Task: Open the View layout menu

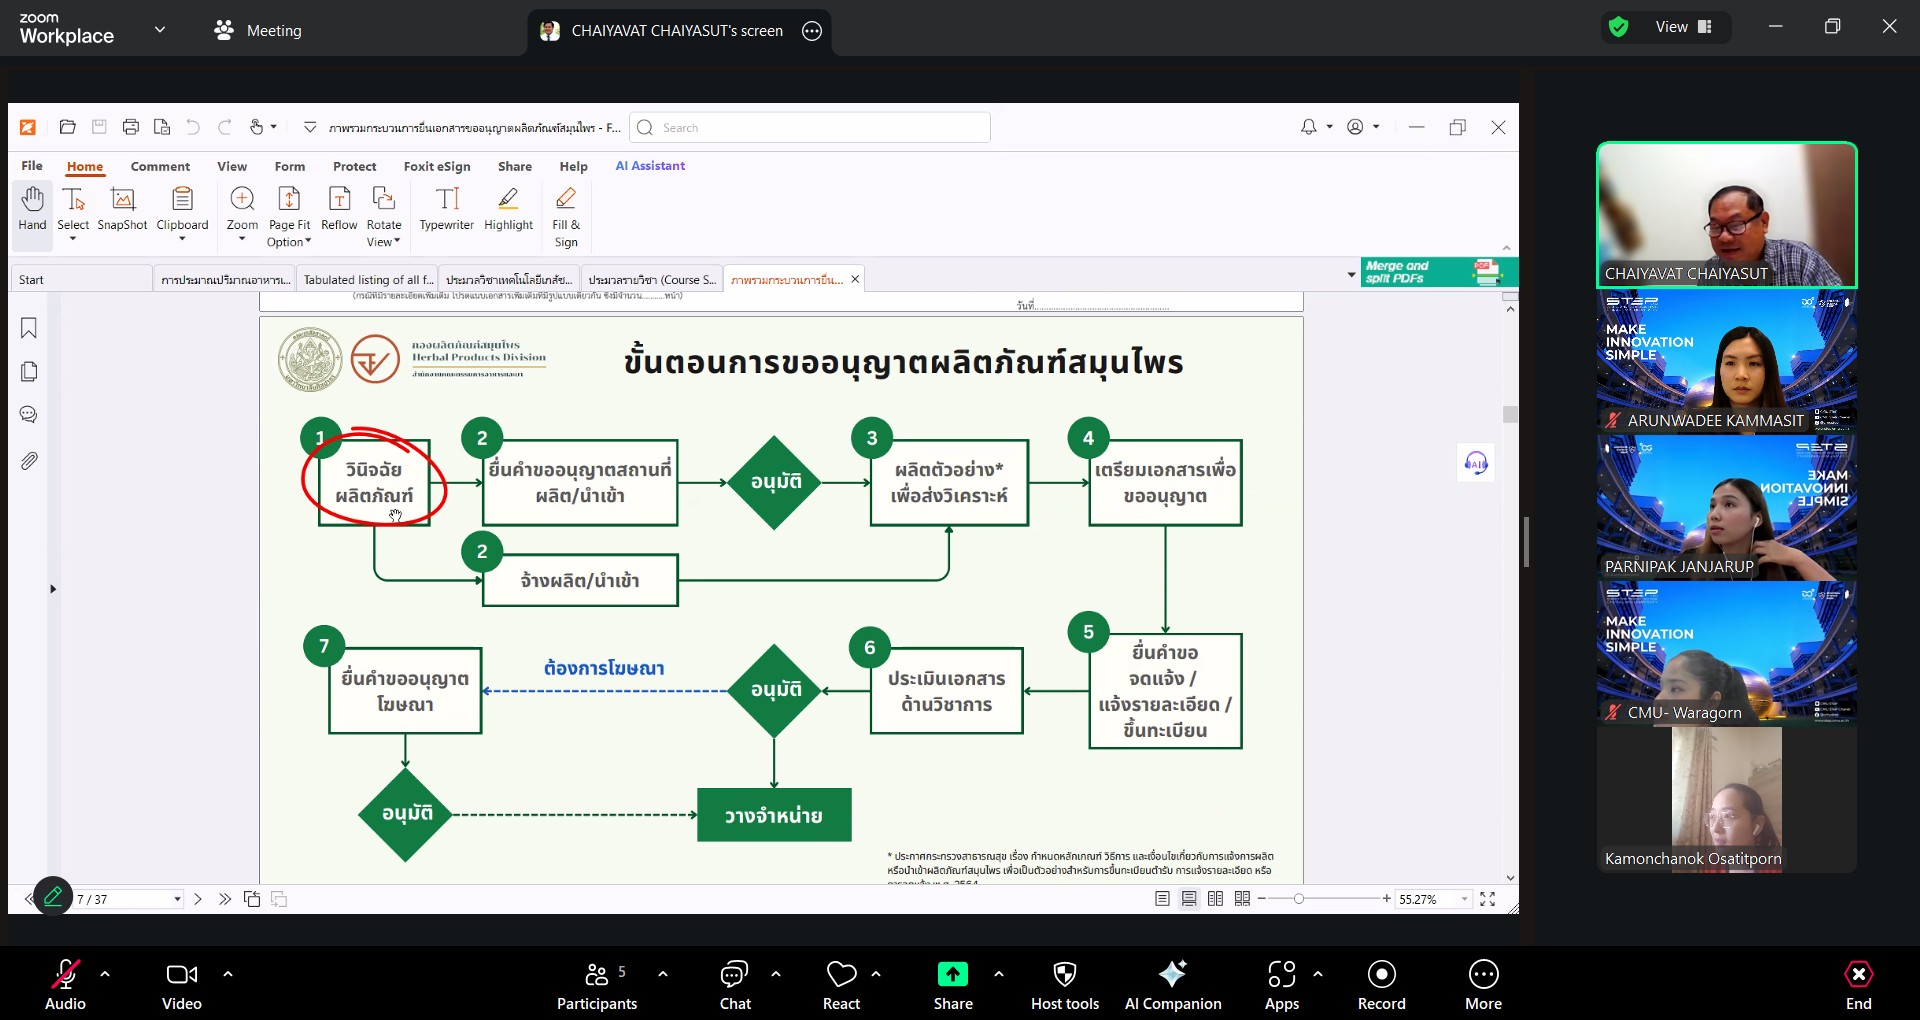Action: click(x=1684, y=27)
